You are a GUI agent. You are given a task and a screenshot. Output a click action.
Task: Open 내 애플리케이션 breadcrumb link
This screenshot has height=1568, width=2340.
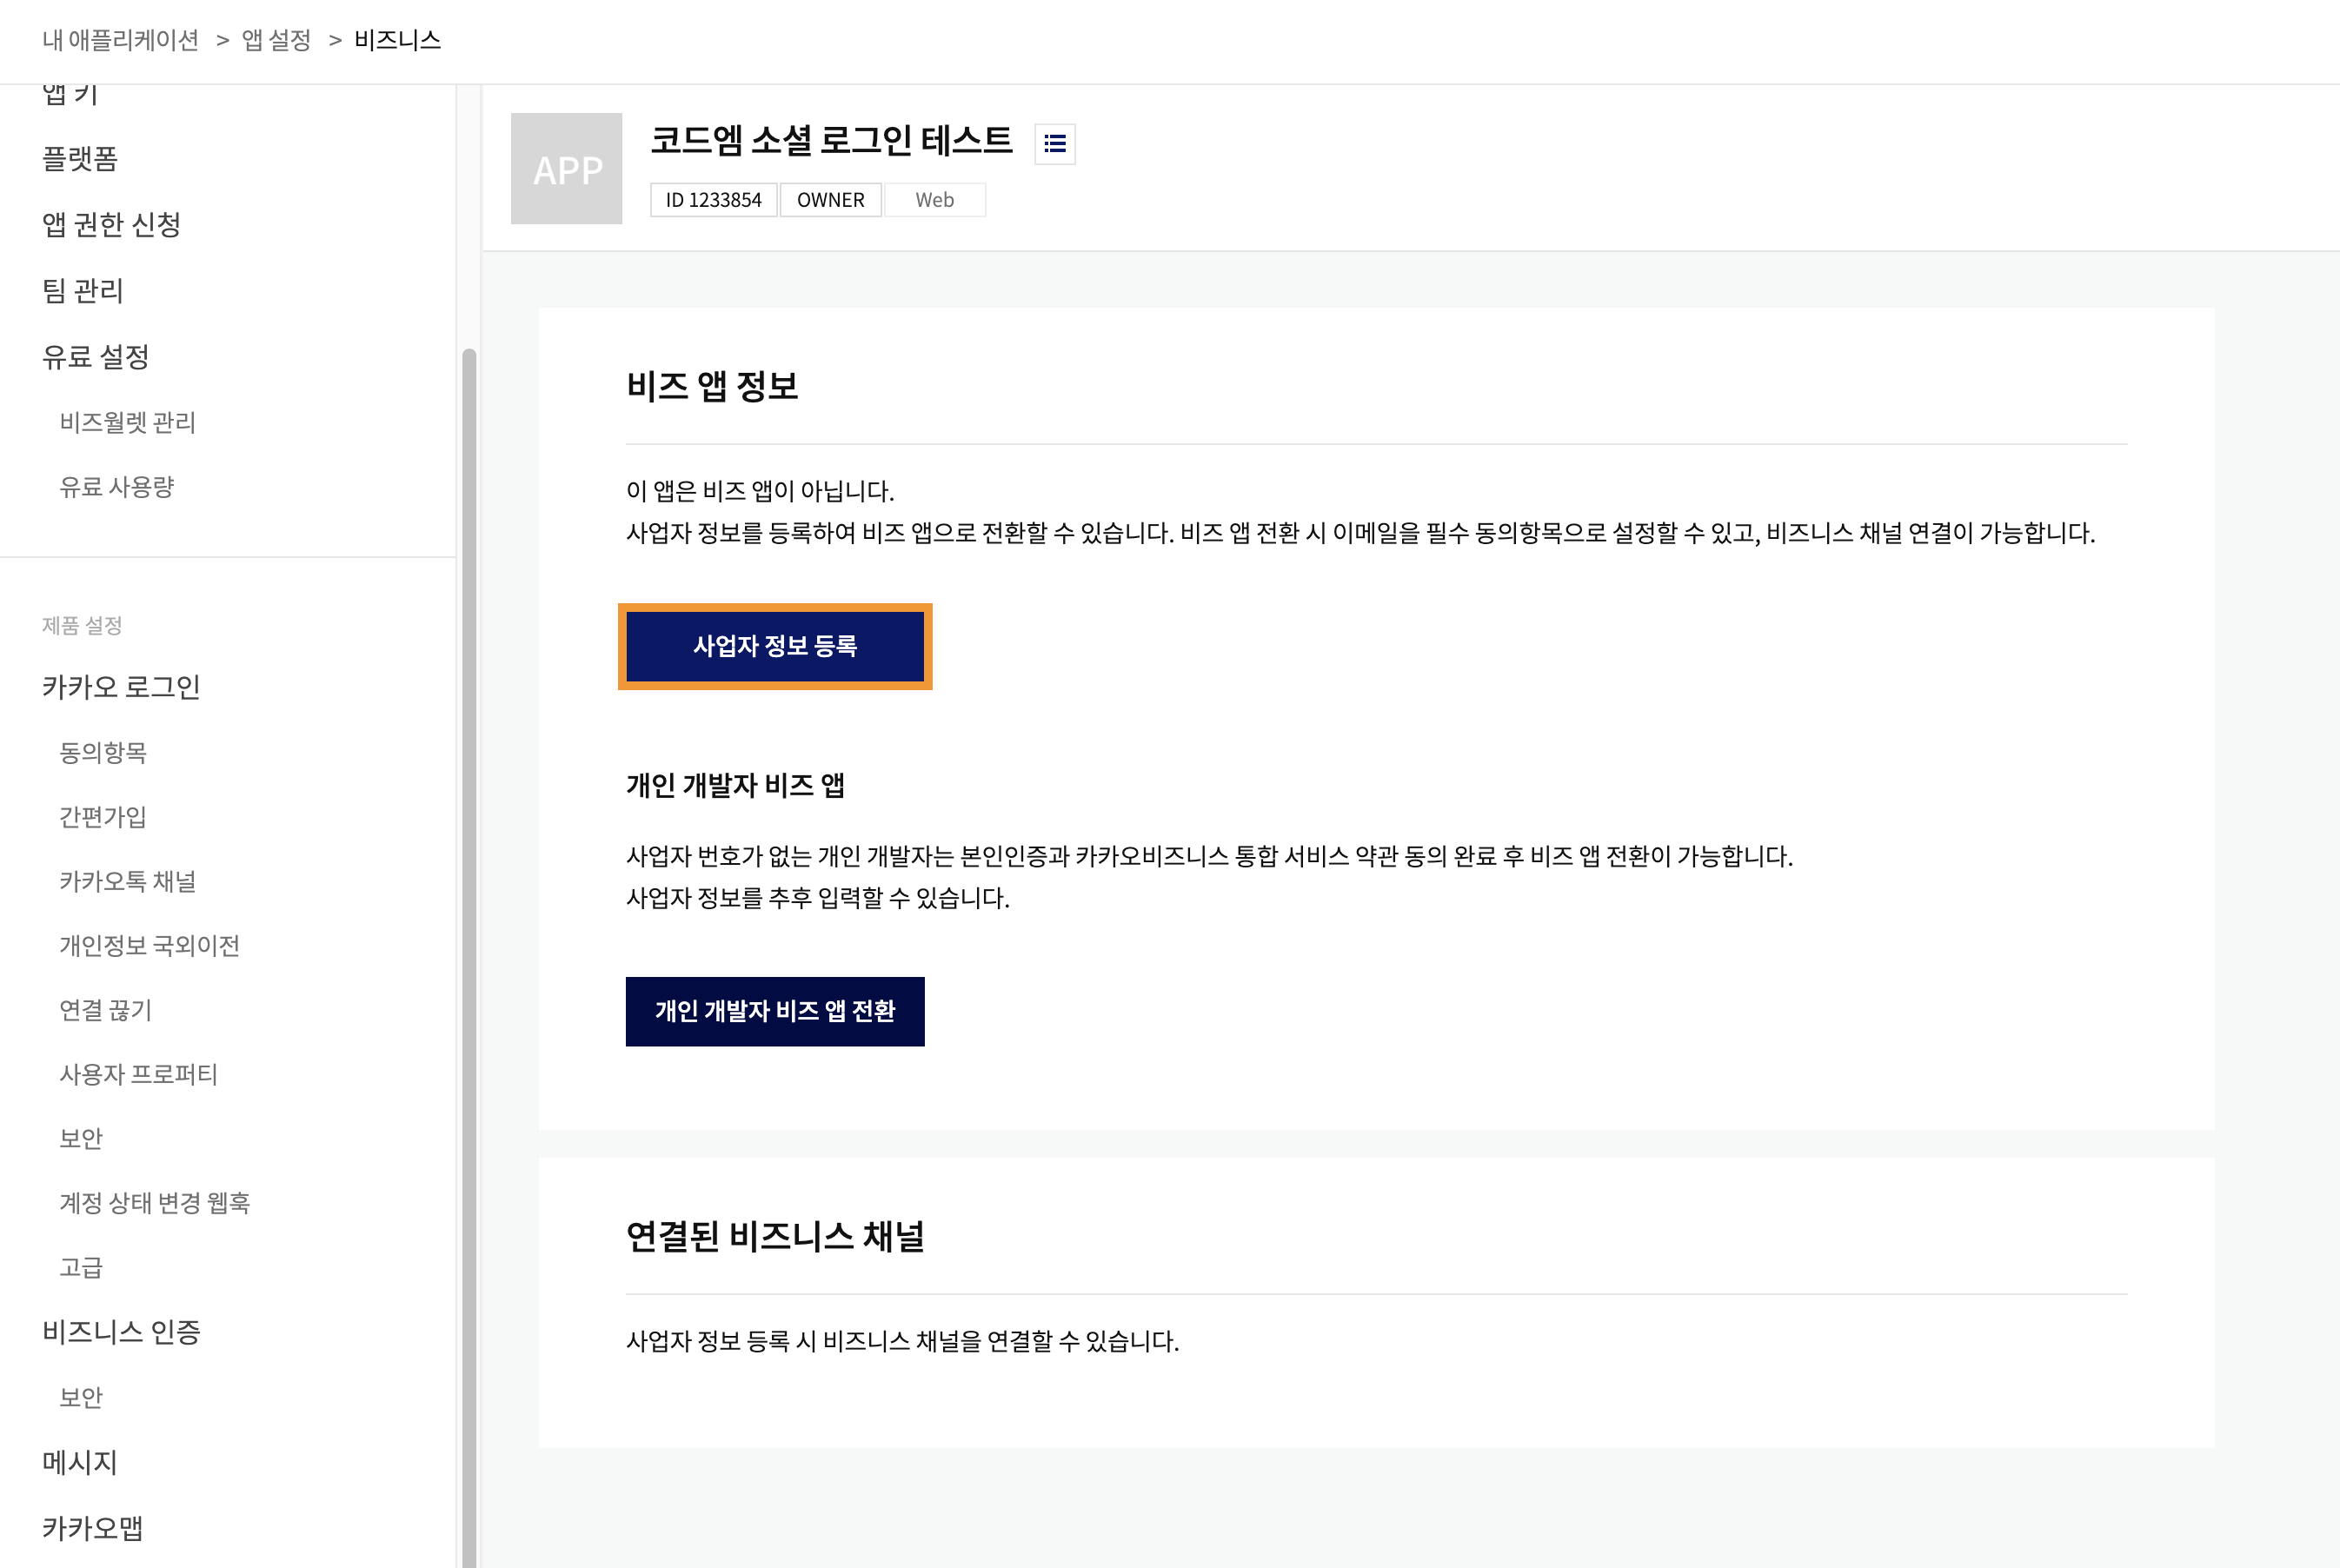(120, 40)
